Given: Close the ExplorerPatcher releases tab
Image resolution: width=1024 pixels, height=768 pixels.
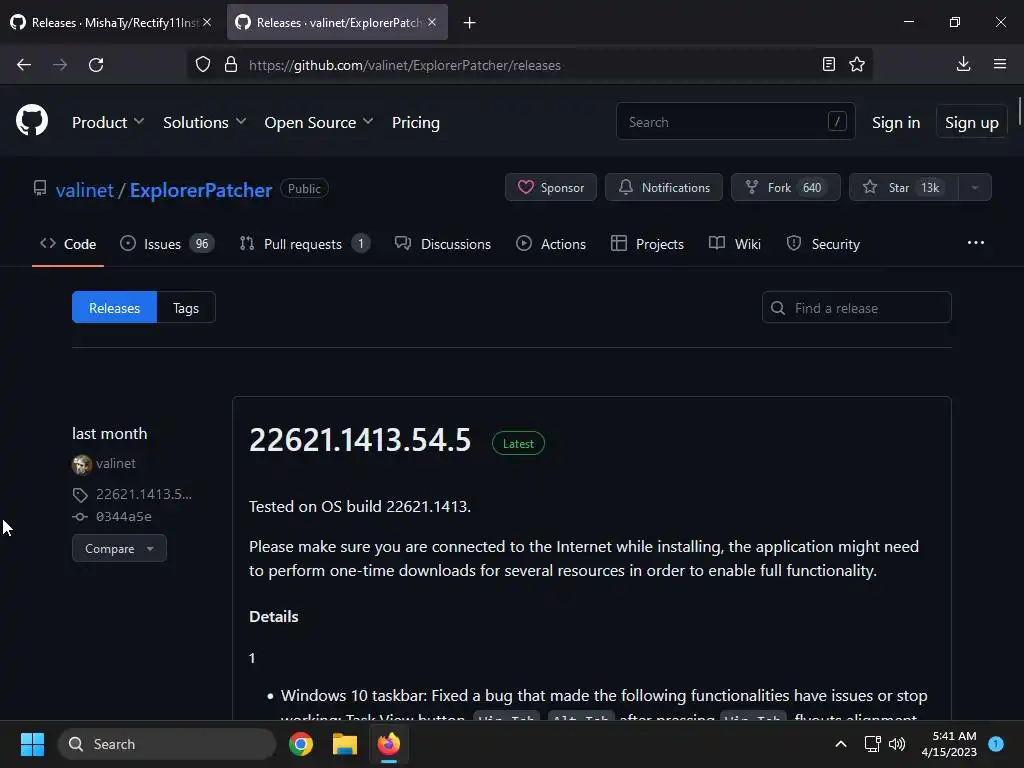Looking at the screenshot, I should [432, 22].
